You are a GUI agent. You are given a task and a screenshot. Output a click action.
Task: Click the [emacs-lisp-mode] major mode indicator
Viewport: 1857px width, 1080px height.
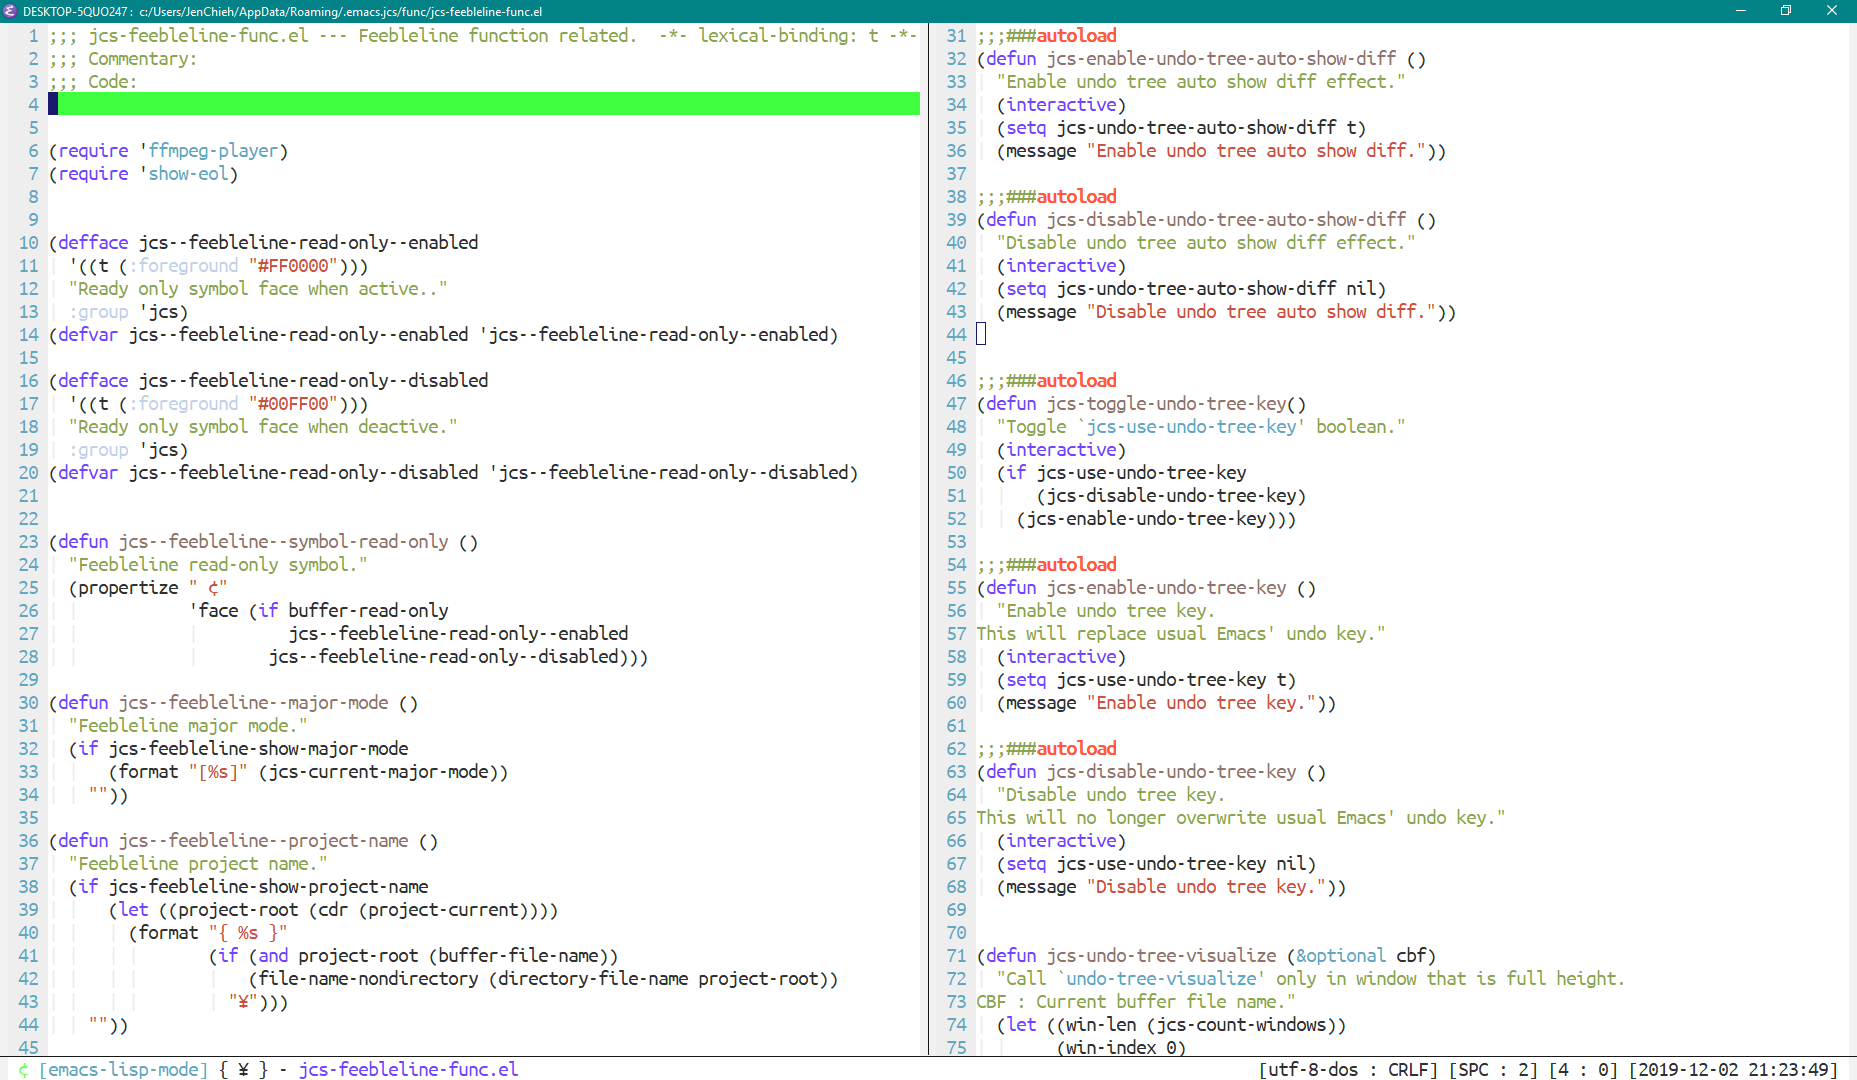[x=124, y=1070]
